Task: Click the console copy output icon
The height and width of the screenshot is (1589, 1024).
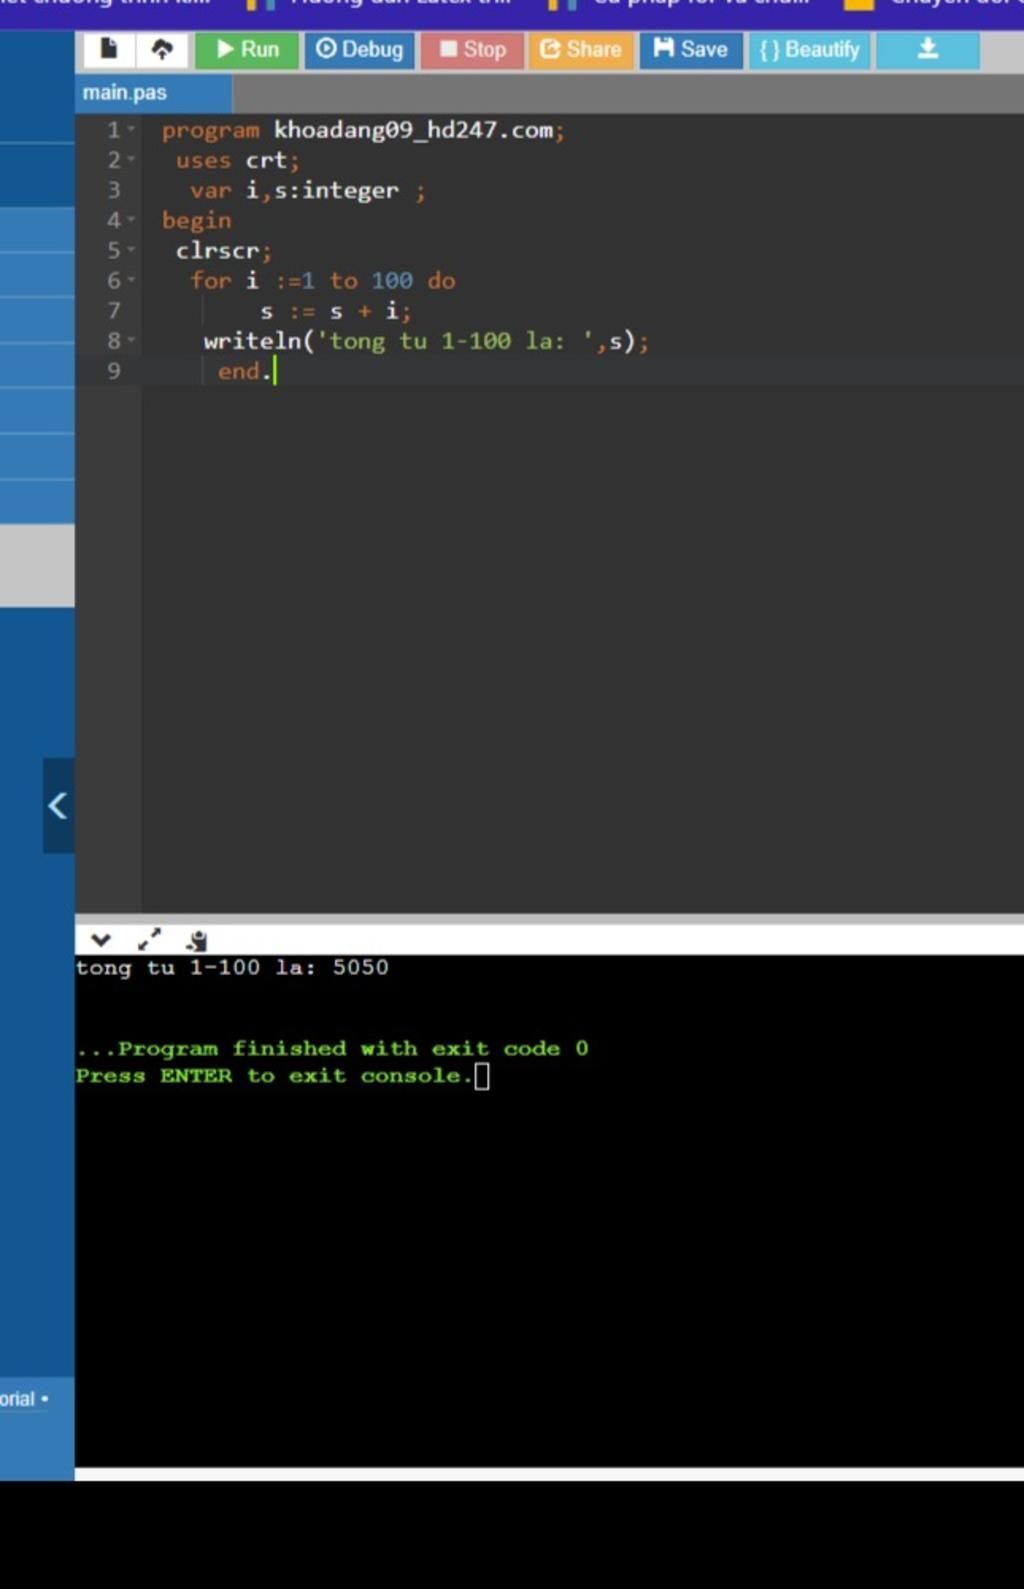Action: click(x=197, y=940)
